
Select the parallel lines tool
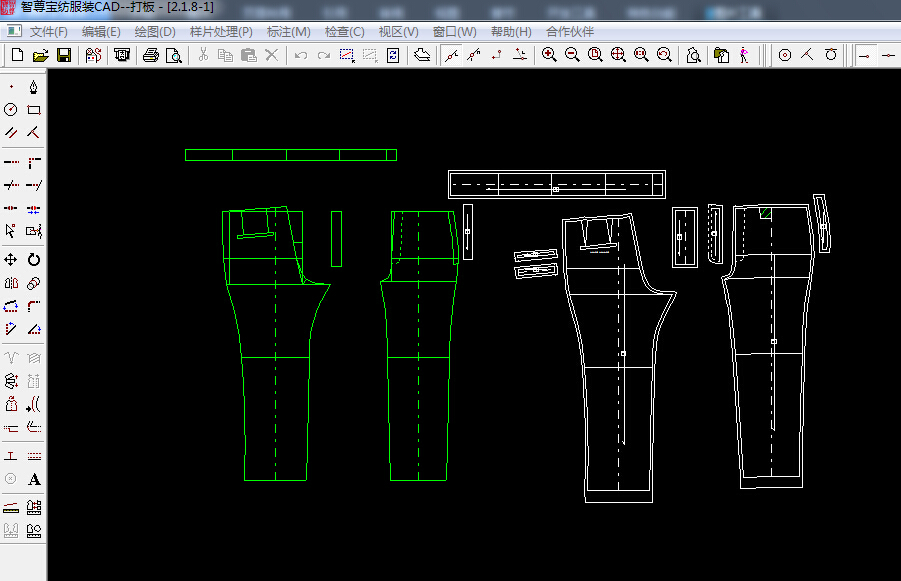(x=11, y=133)
